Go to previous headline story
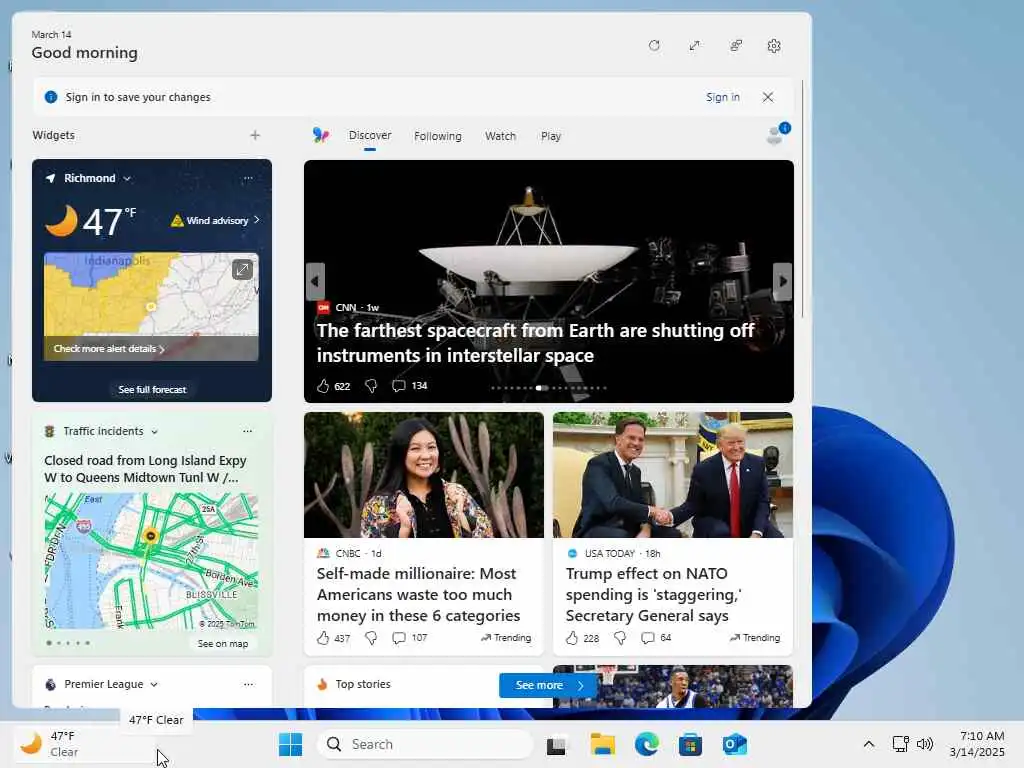 point(315,281)
